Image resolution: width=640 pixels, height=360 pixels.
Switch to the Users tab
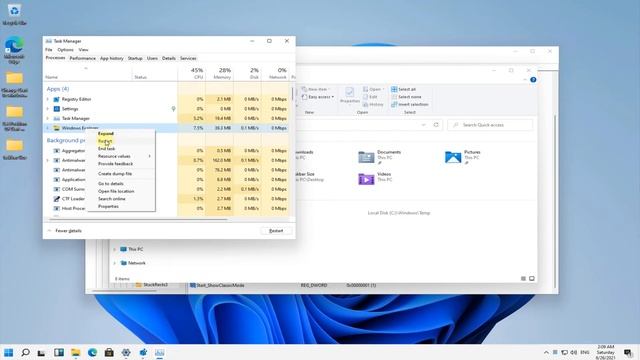[x=152, y=58]
